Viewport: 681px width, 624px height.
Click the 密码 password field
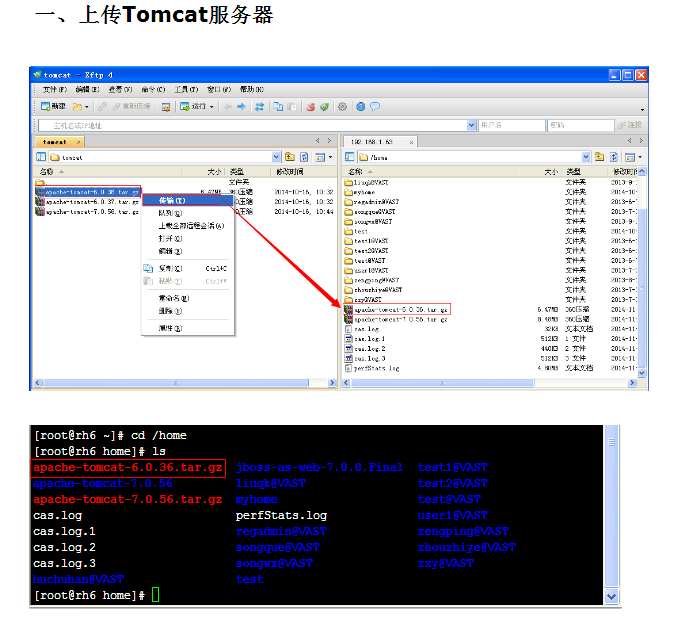point(581,125)
